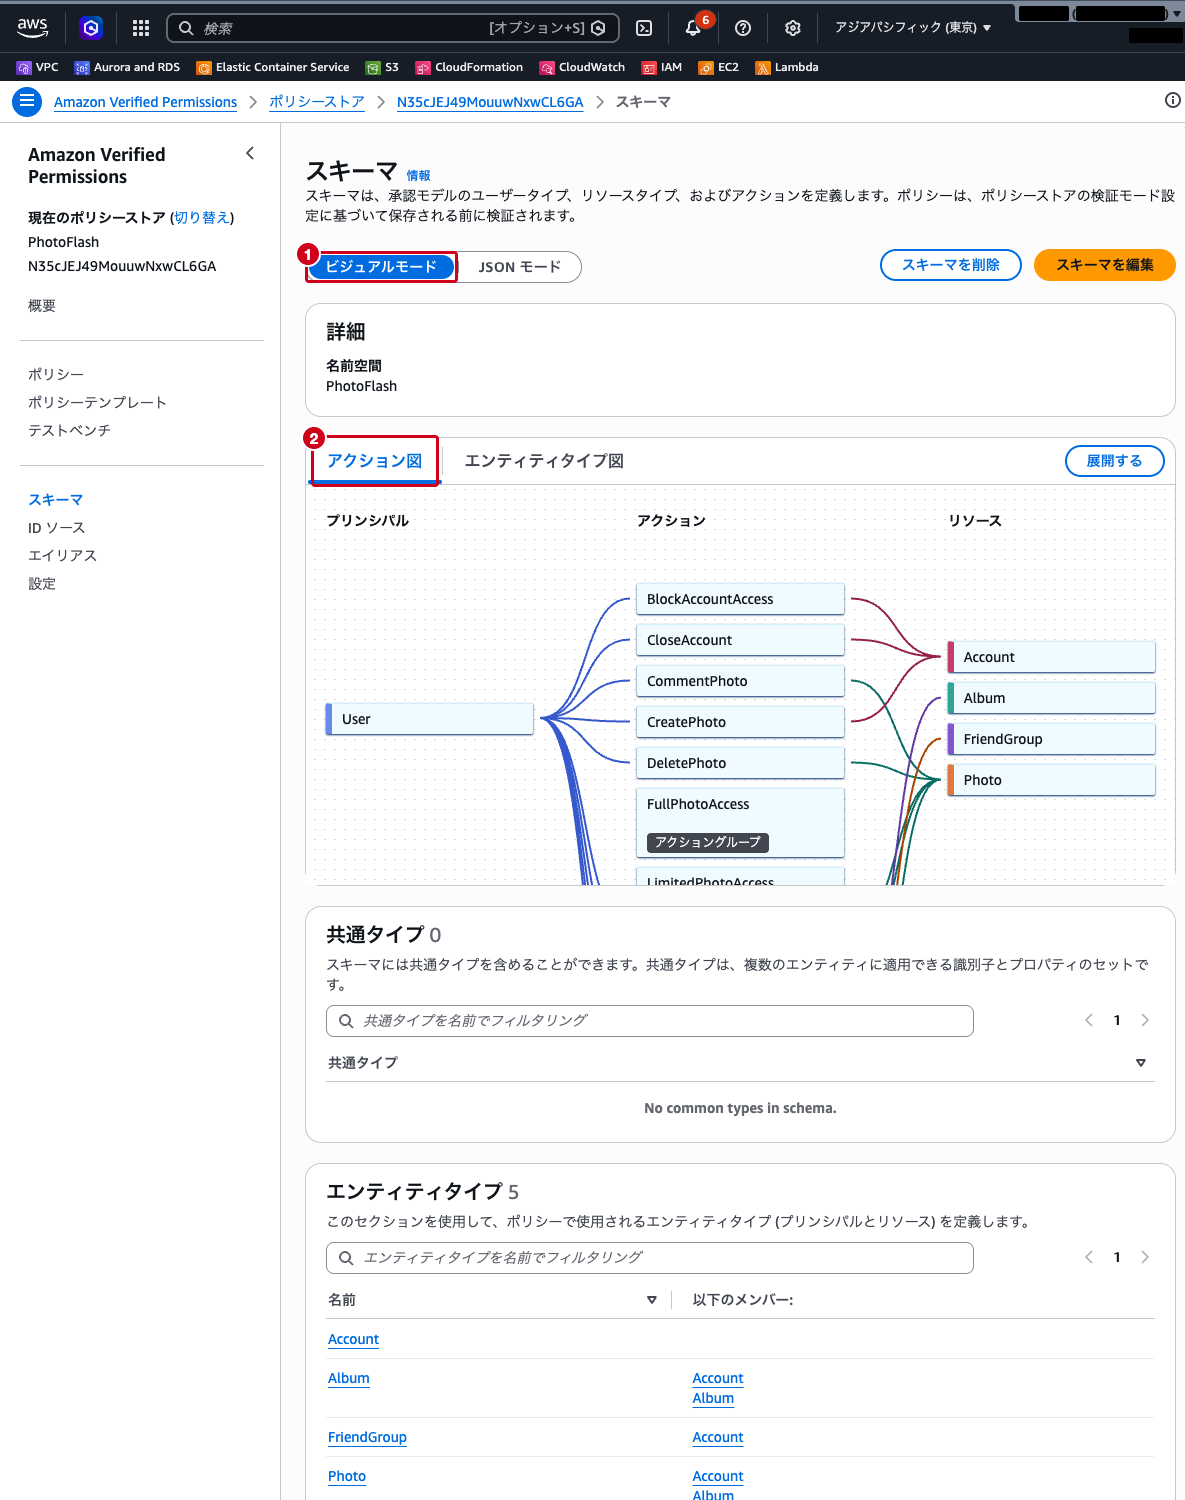Open CloudWatch favorite shortcut

[x=582, y=67]
